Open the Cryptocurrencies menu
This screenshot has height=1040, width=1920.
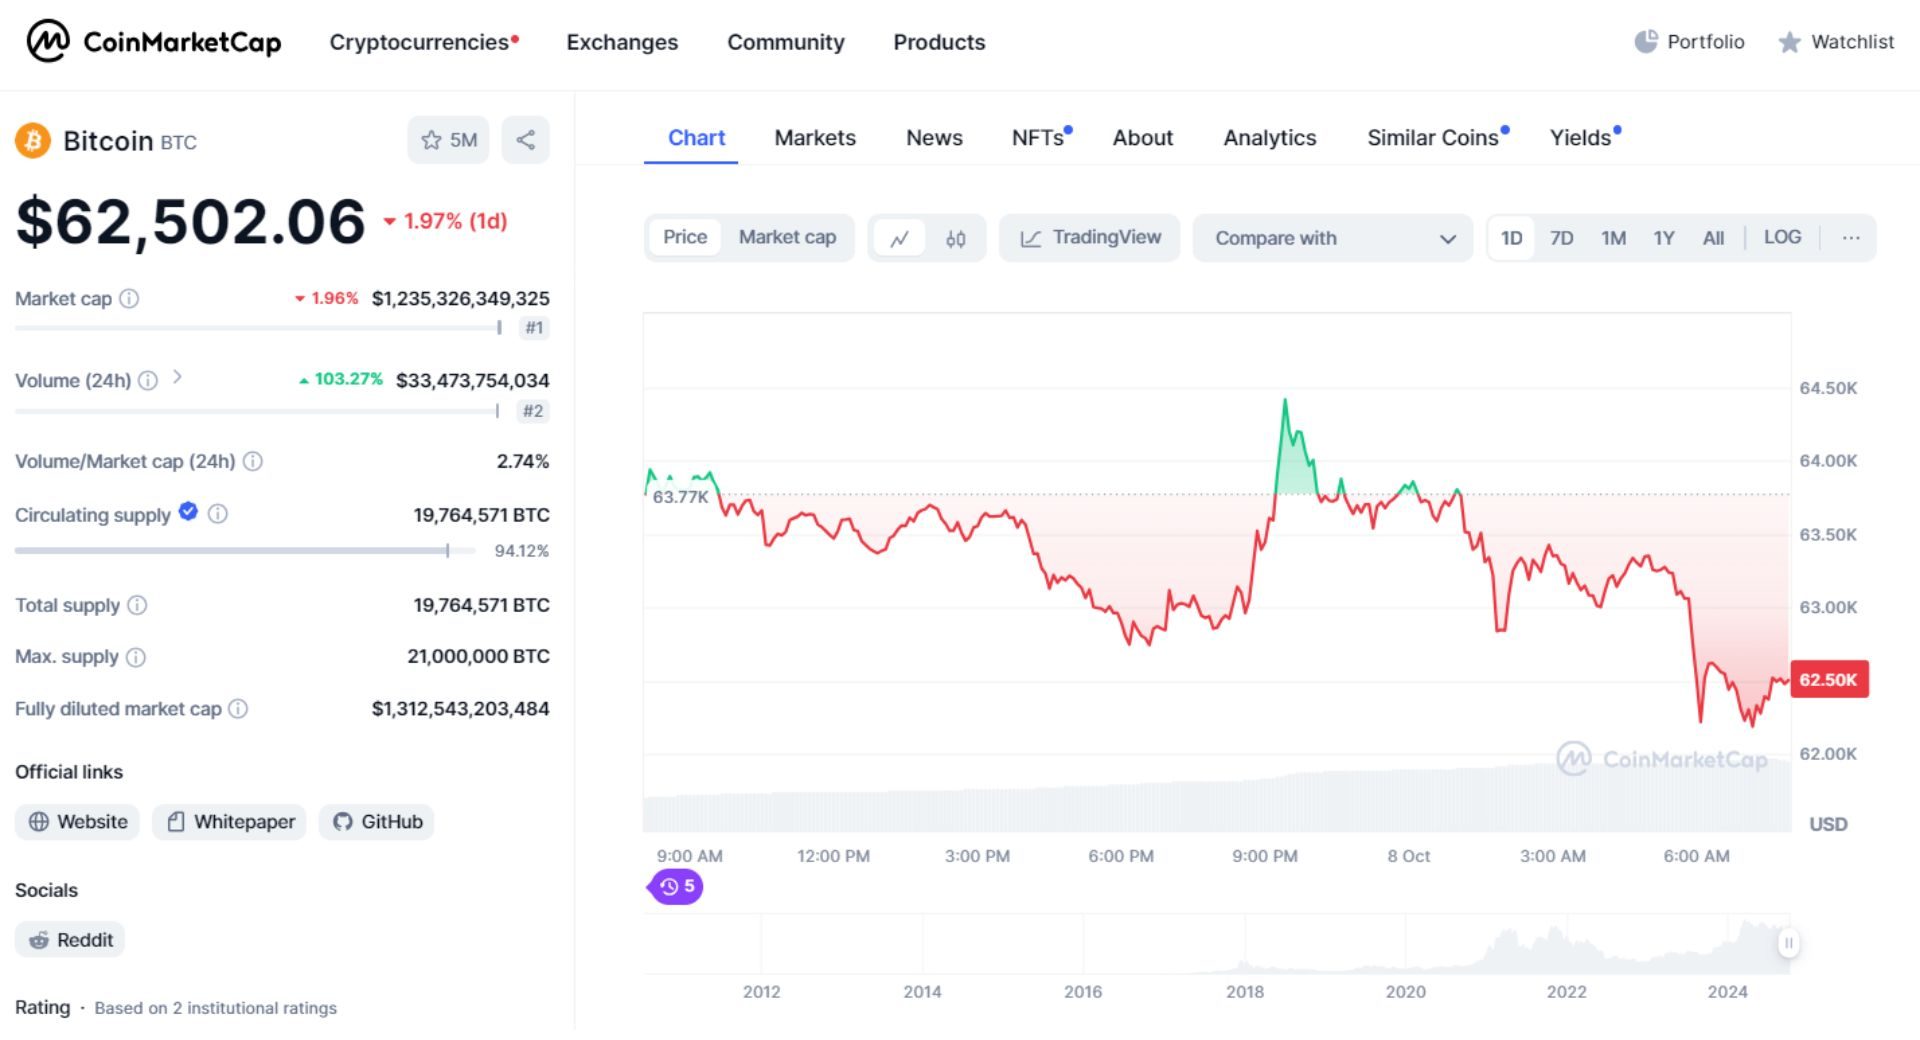(418, 42)
